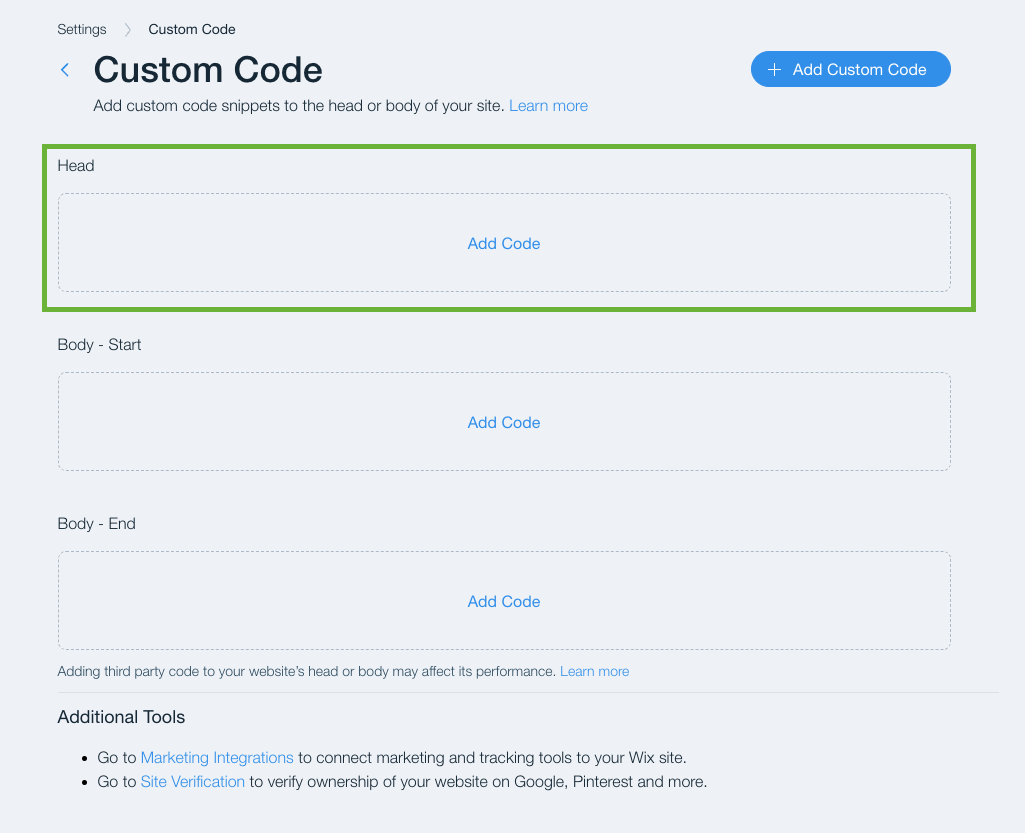Select the highlighted Head section
Screen dimensions: 1025x833
point(508,228)
